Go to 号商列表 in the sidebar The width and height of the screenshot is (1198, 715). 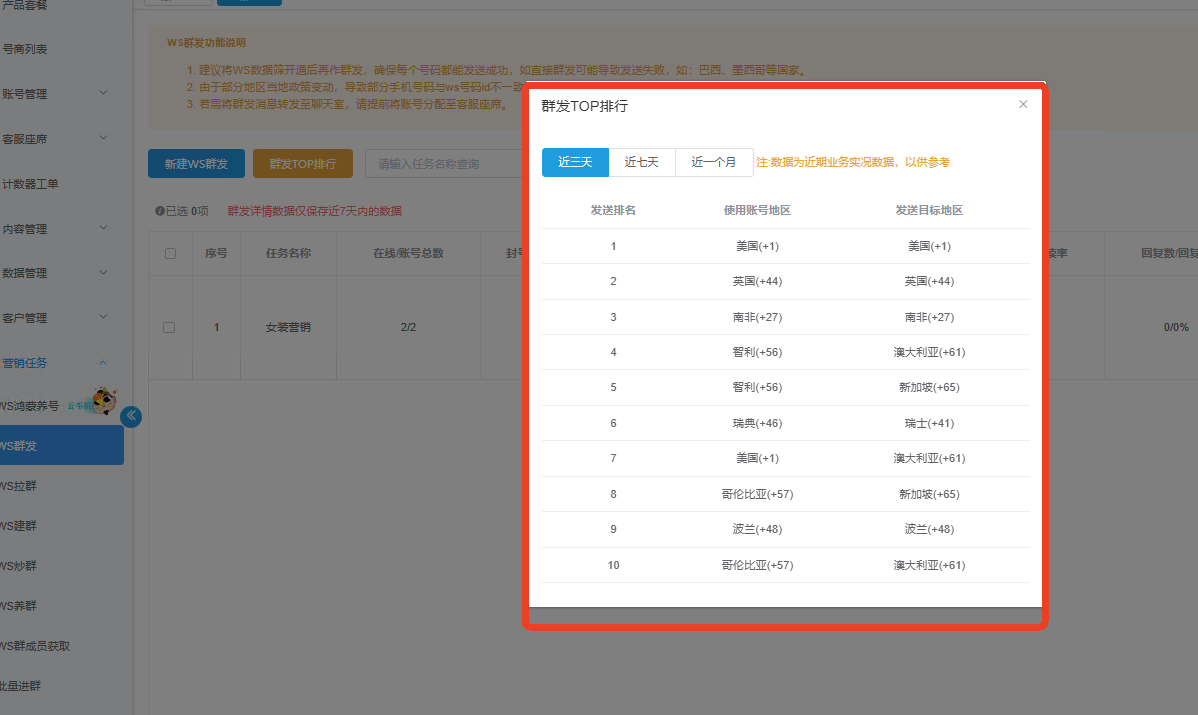(x=25, y=49)
